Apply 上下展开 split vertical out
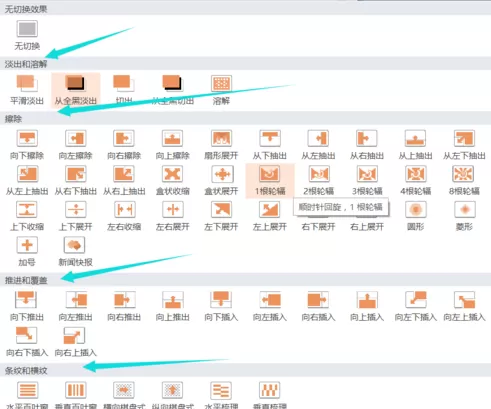Viewport: 491px width, 409px height. [76, 216]
